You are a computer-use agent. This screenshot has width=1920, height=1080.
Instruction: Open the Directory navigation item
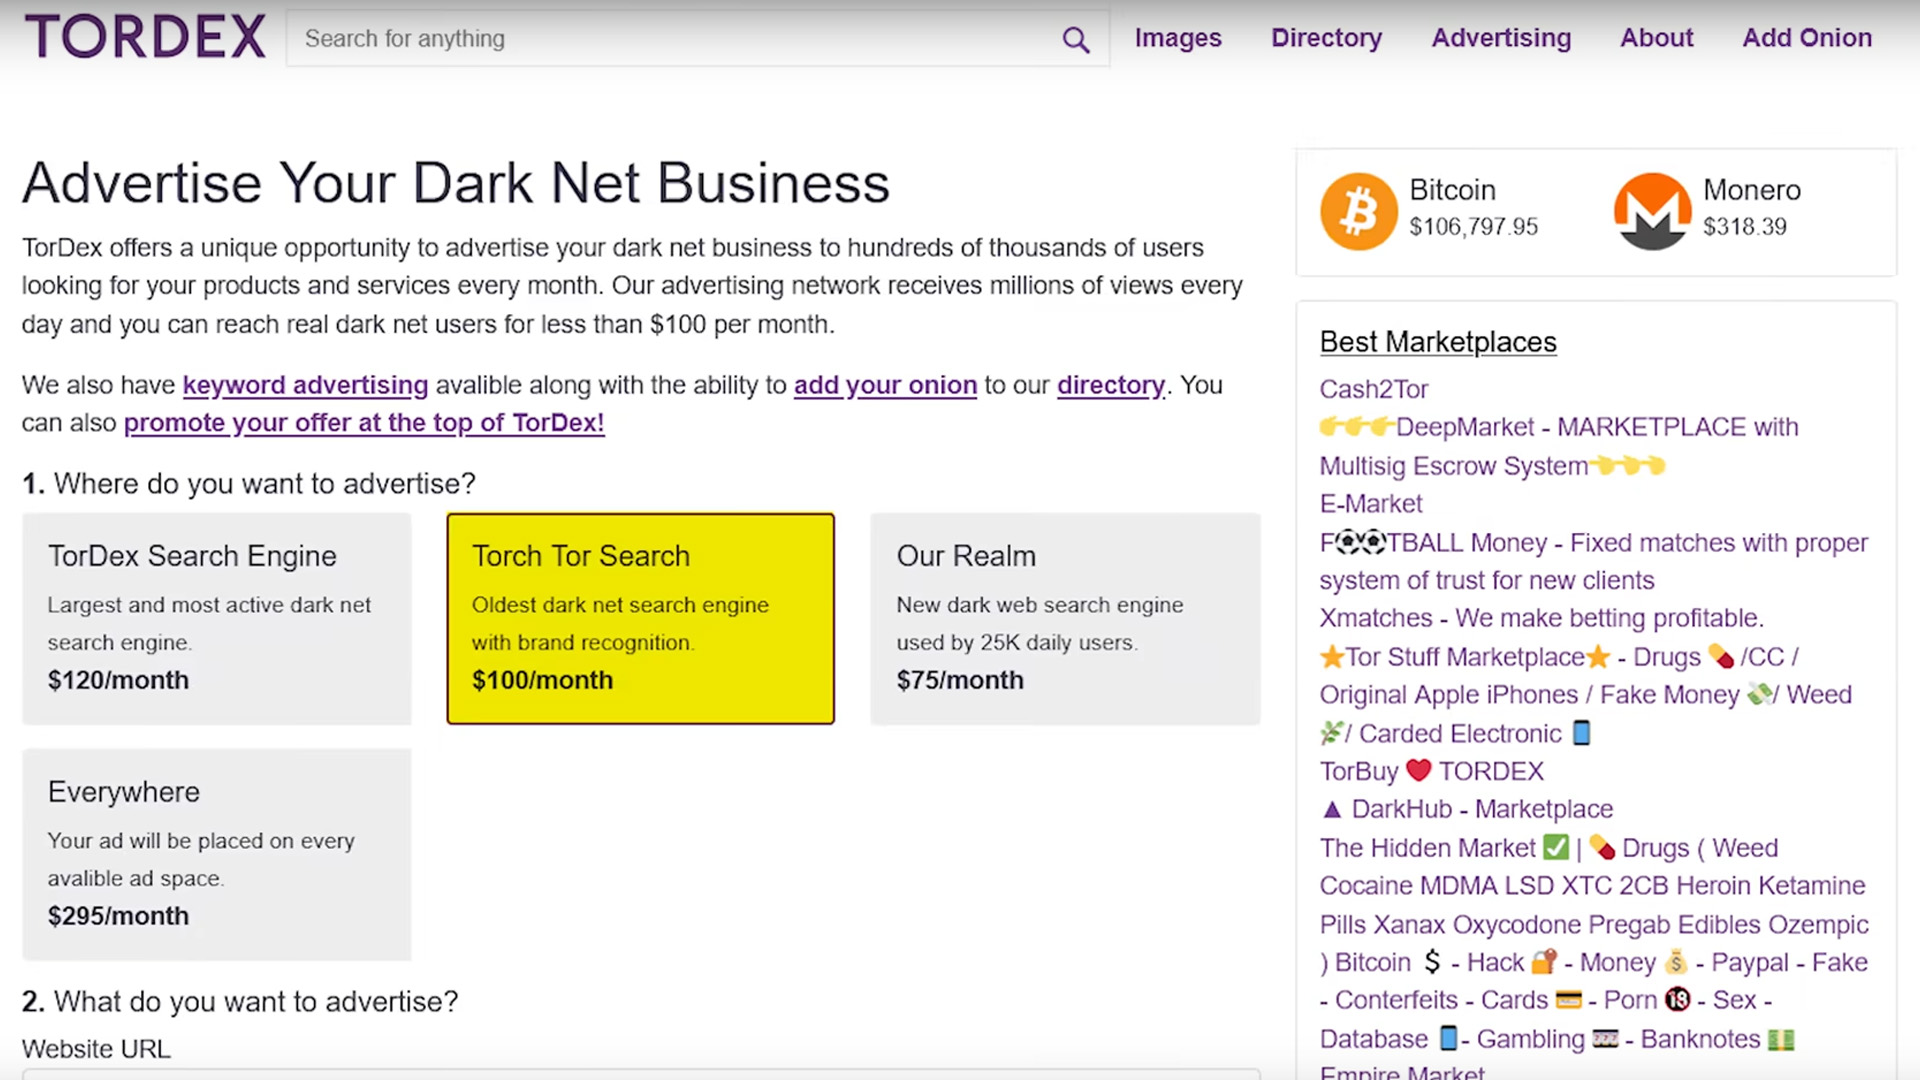(1326, 38)
